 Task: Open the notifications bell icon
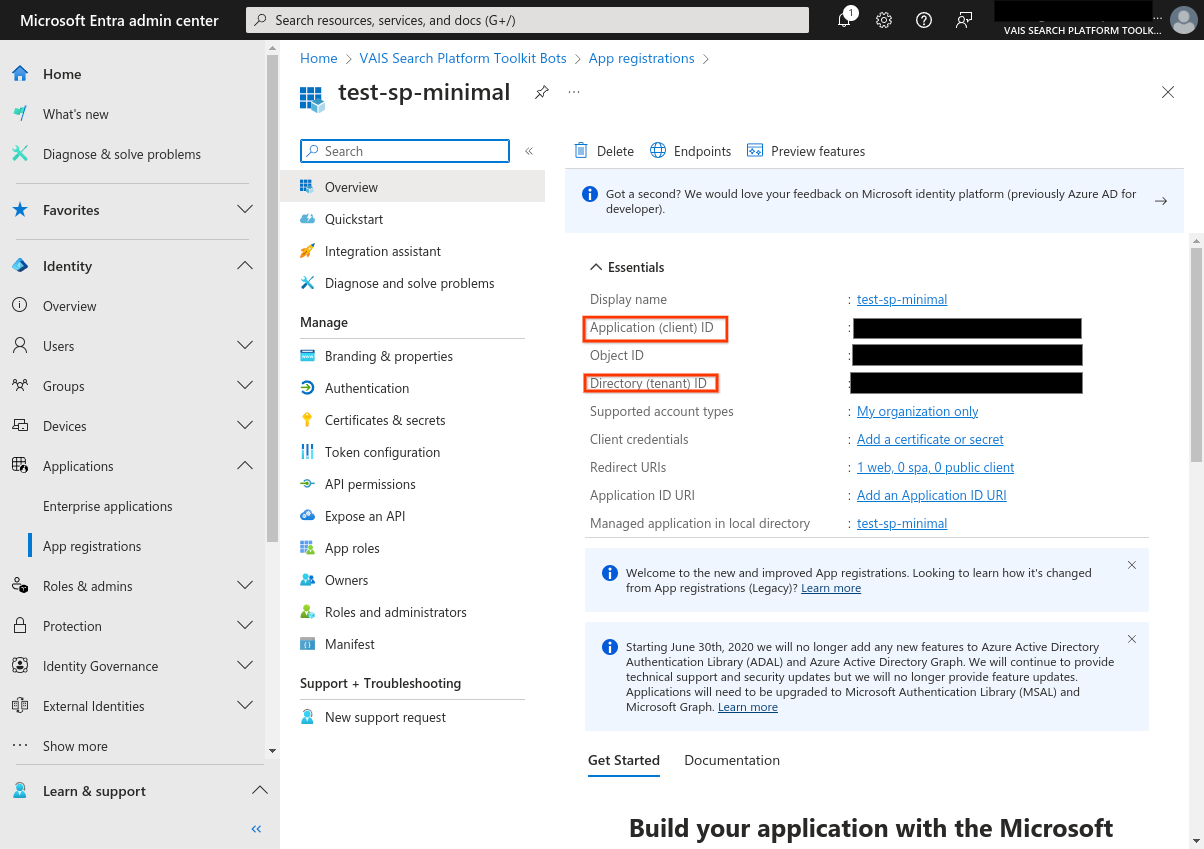(x=845, y=20)
